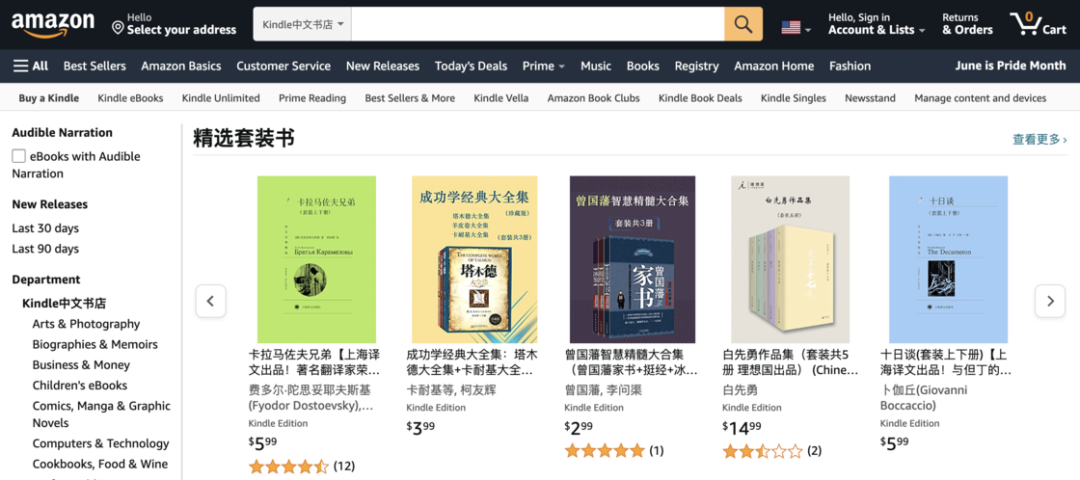
Task: Open the All hamburger menu
Action: point(30,66)
